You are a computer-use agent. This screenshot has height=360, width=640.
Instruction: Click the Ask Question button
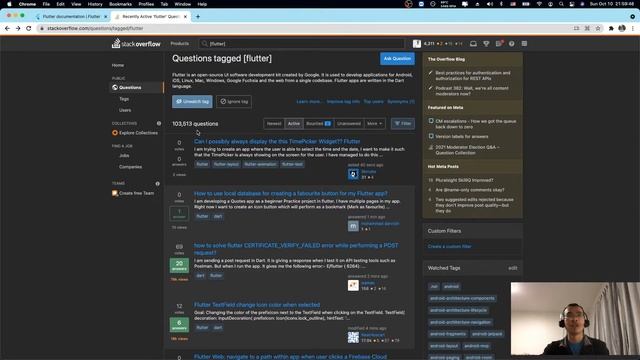pyautogui.click(x=397, y=58)
